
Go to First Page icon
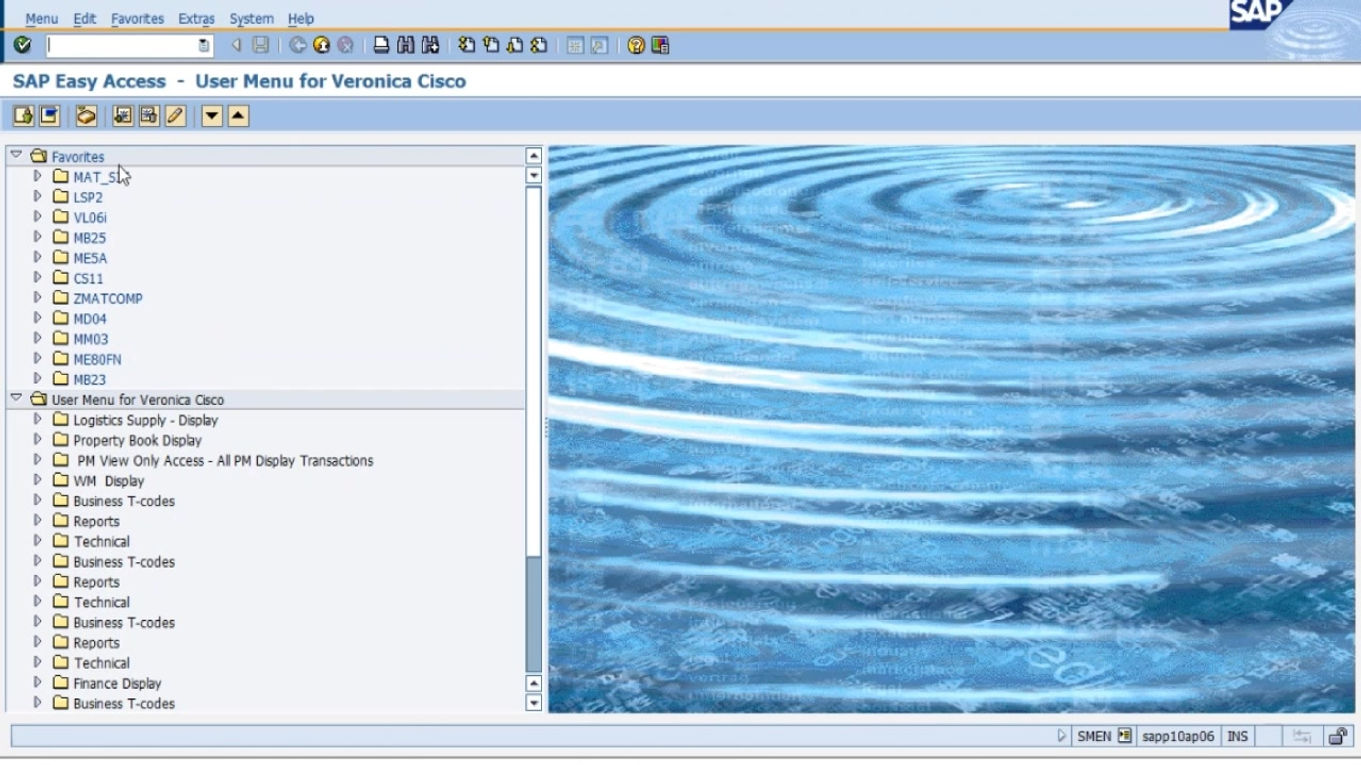tap(467, 45)
